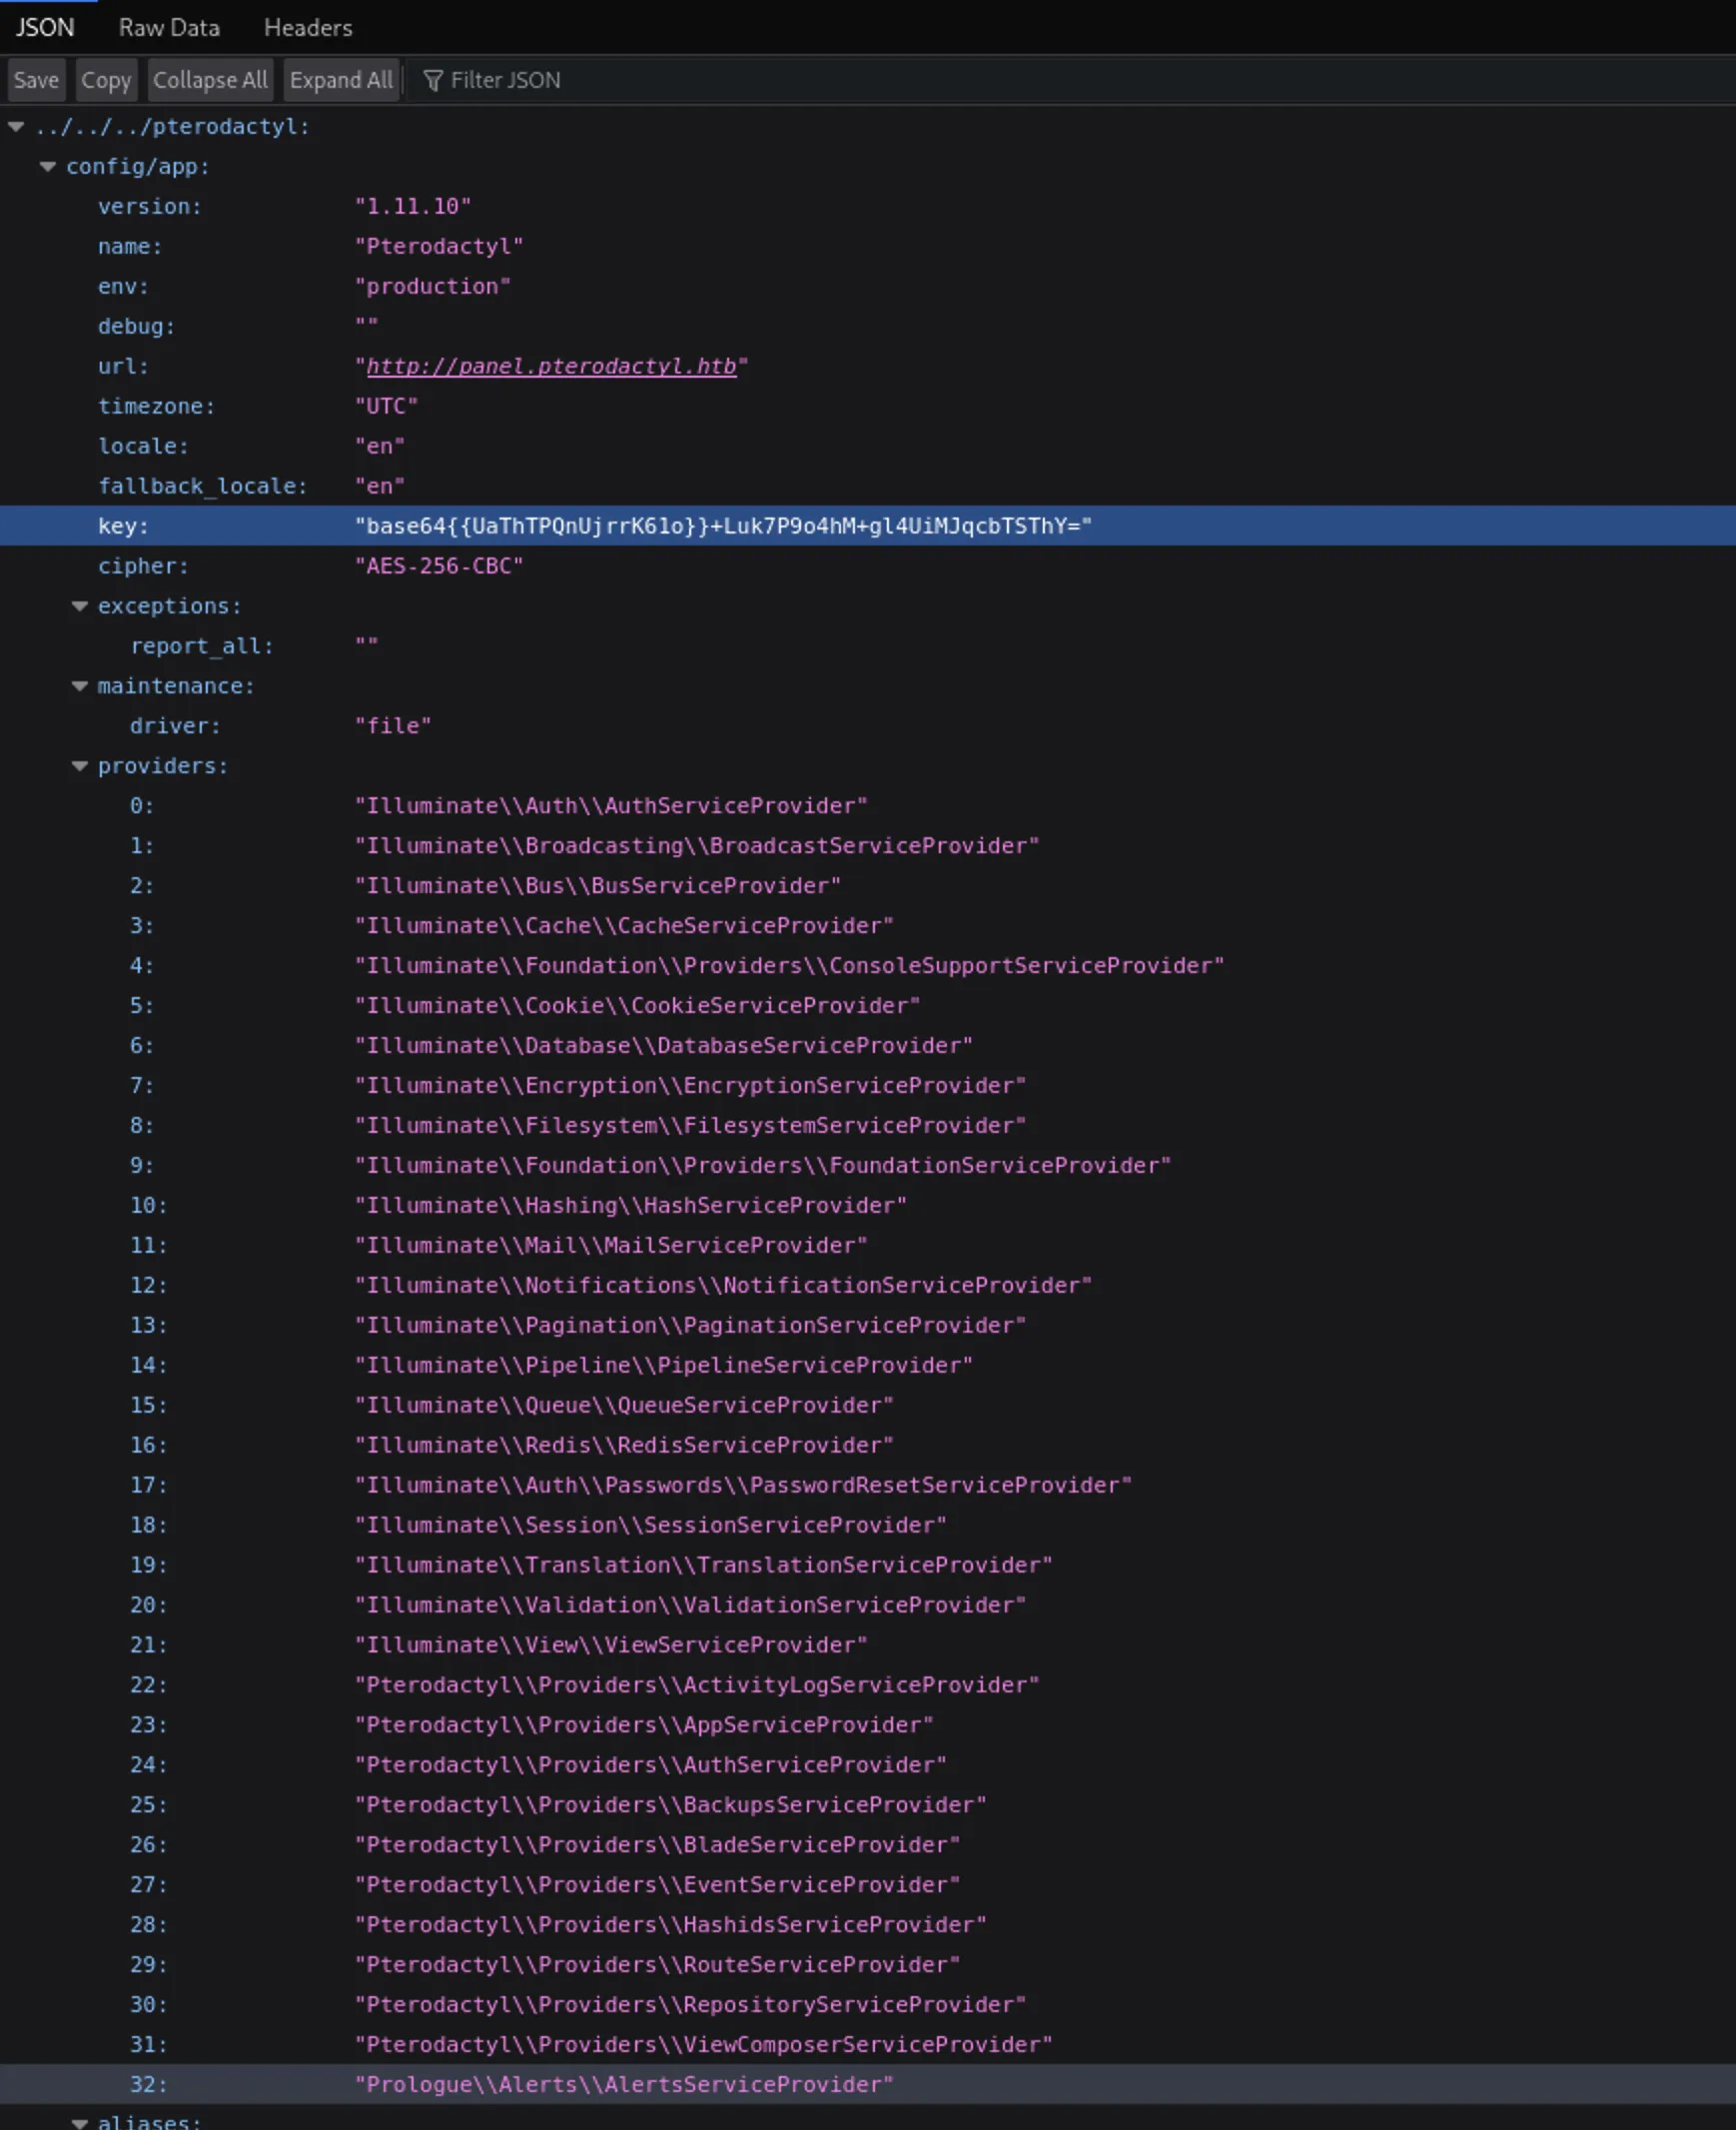
Task: Select provider 6 DatabaseServiceProvider
Action: (868, 1046)
